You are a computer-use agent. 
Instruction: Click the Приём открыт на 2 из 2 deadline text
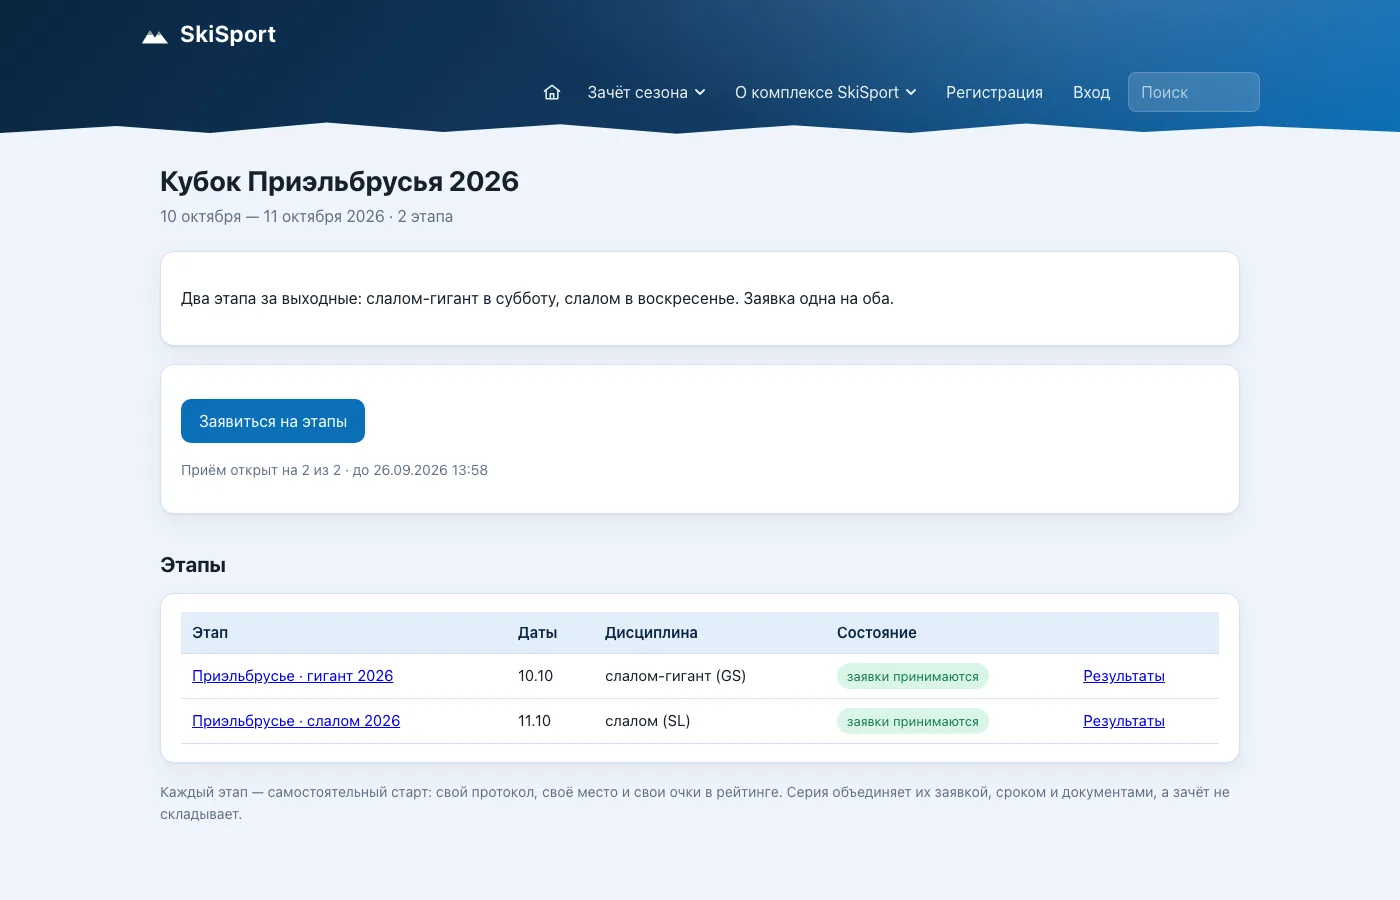(x=334, y=470)
